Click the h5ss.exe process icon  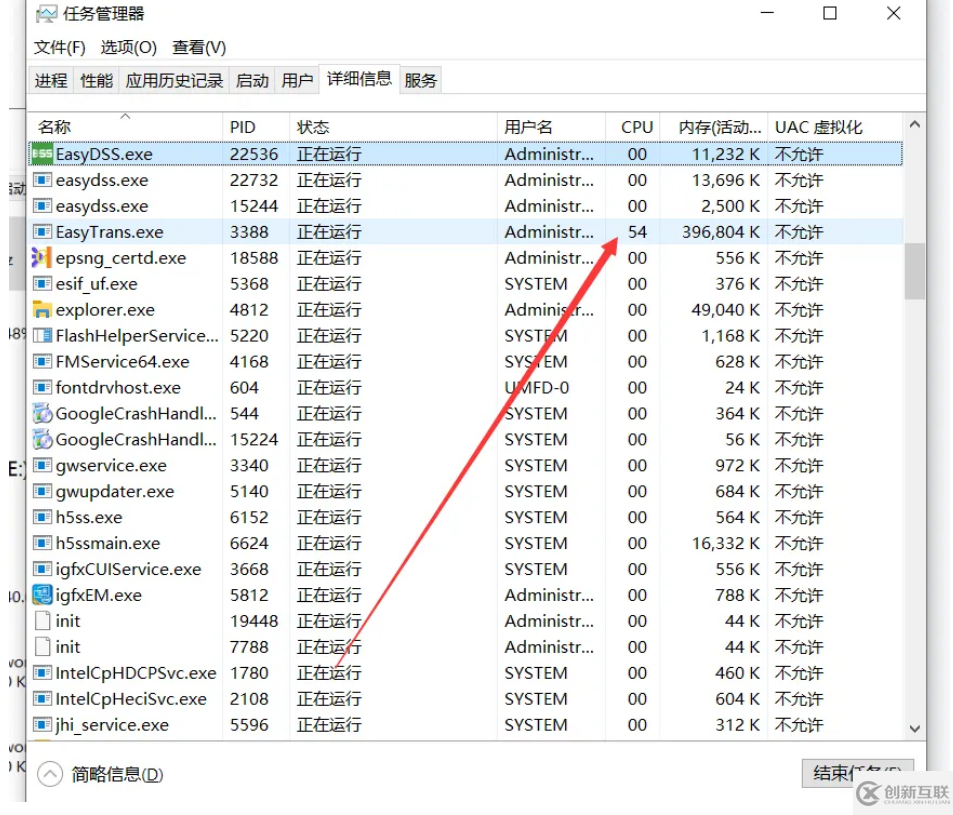click(42, 517)
